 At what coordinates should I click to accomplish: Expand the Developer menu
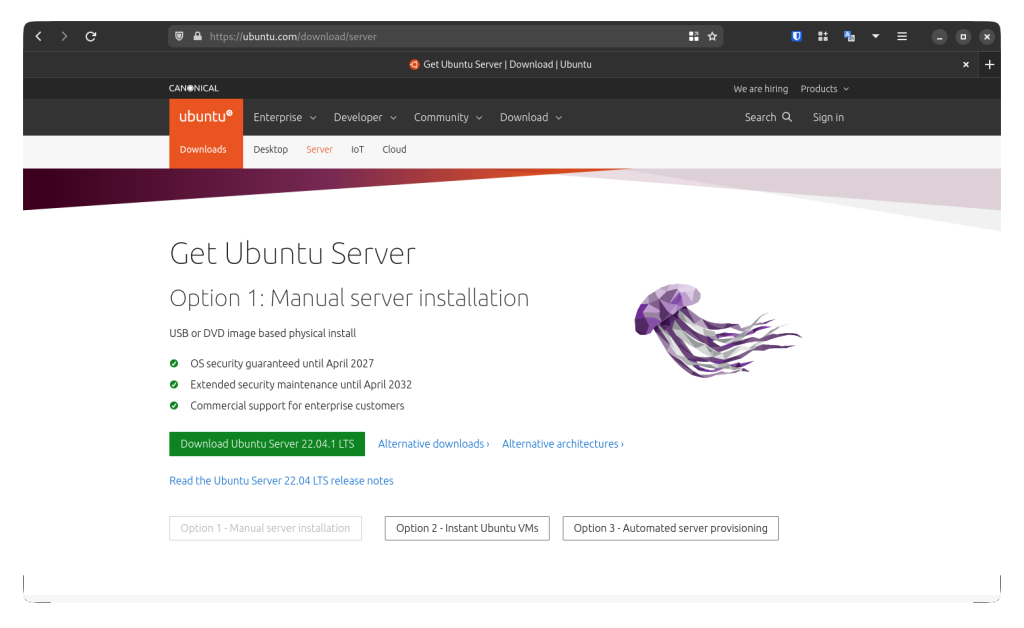(x=365, y=118)
